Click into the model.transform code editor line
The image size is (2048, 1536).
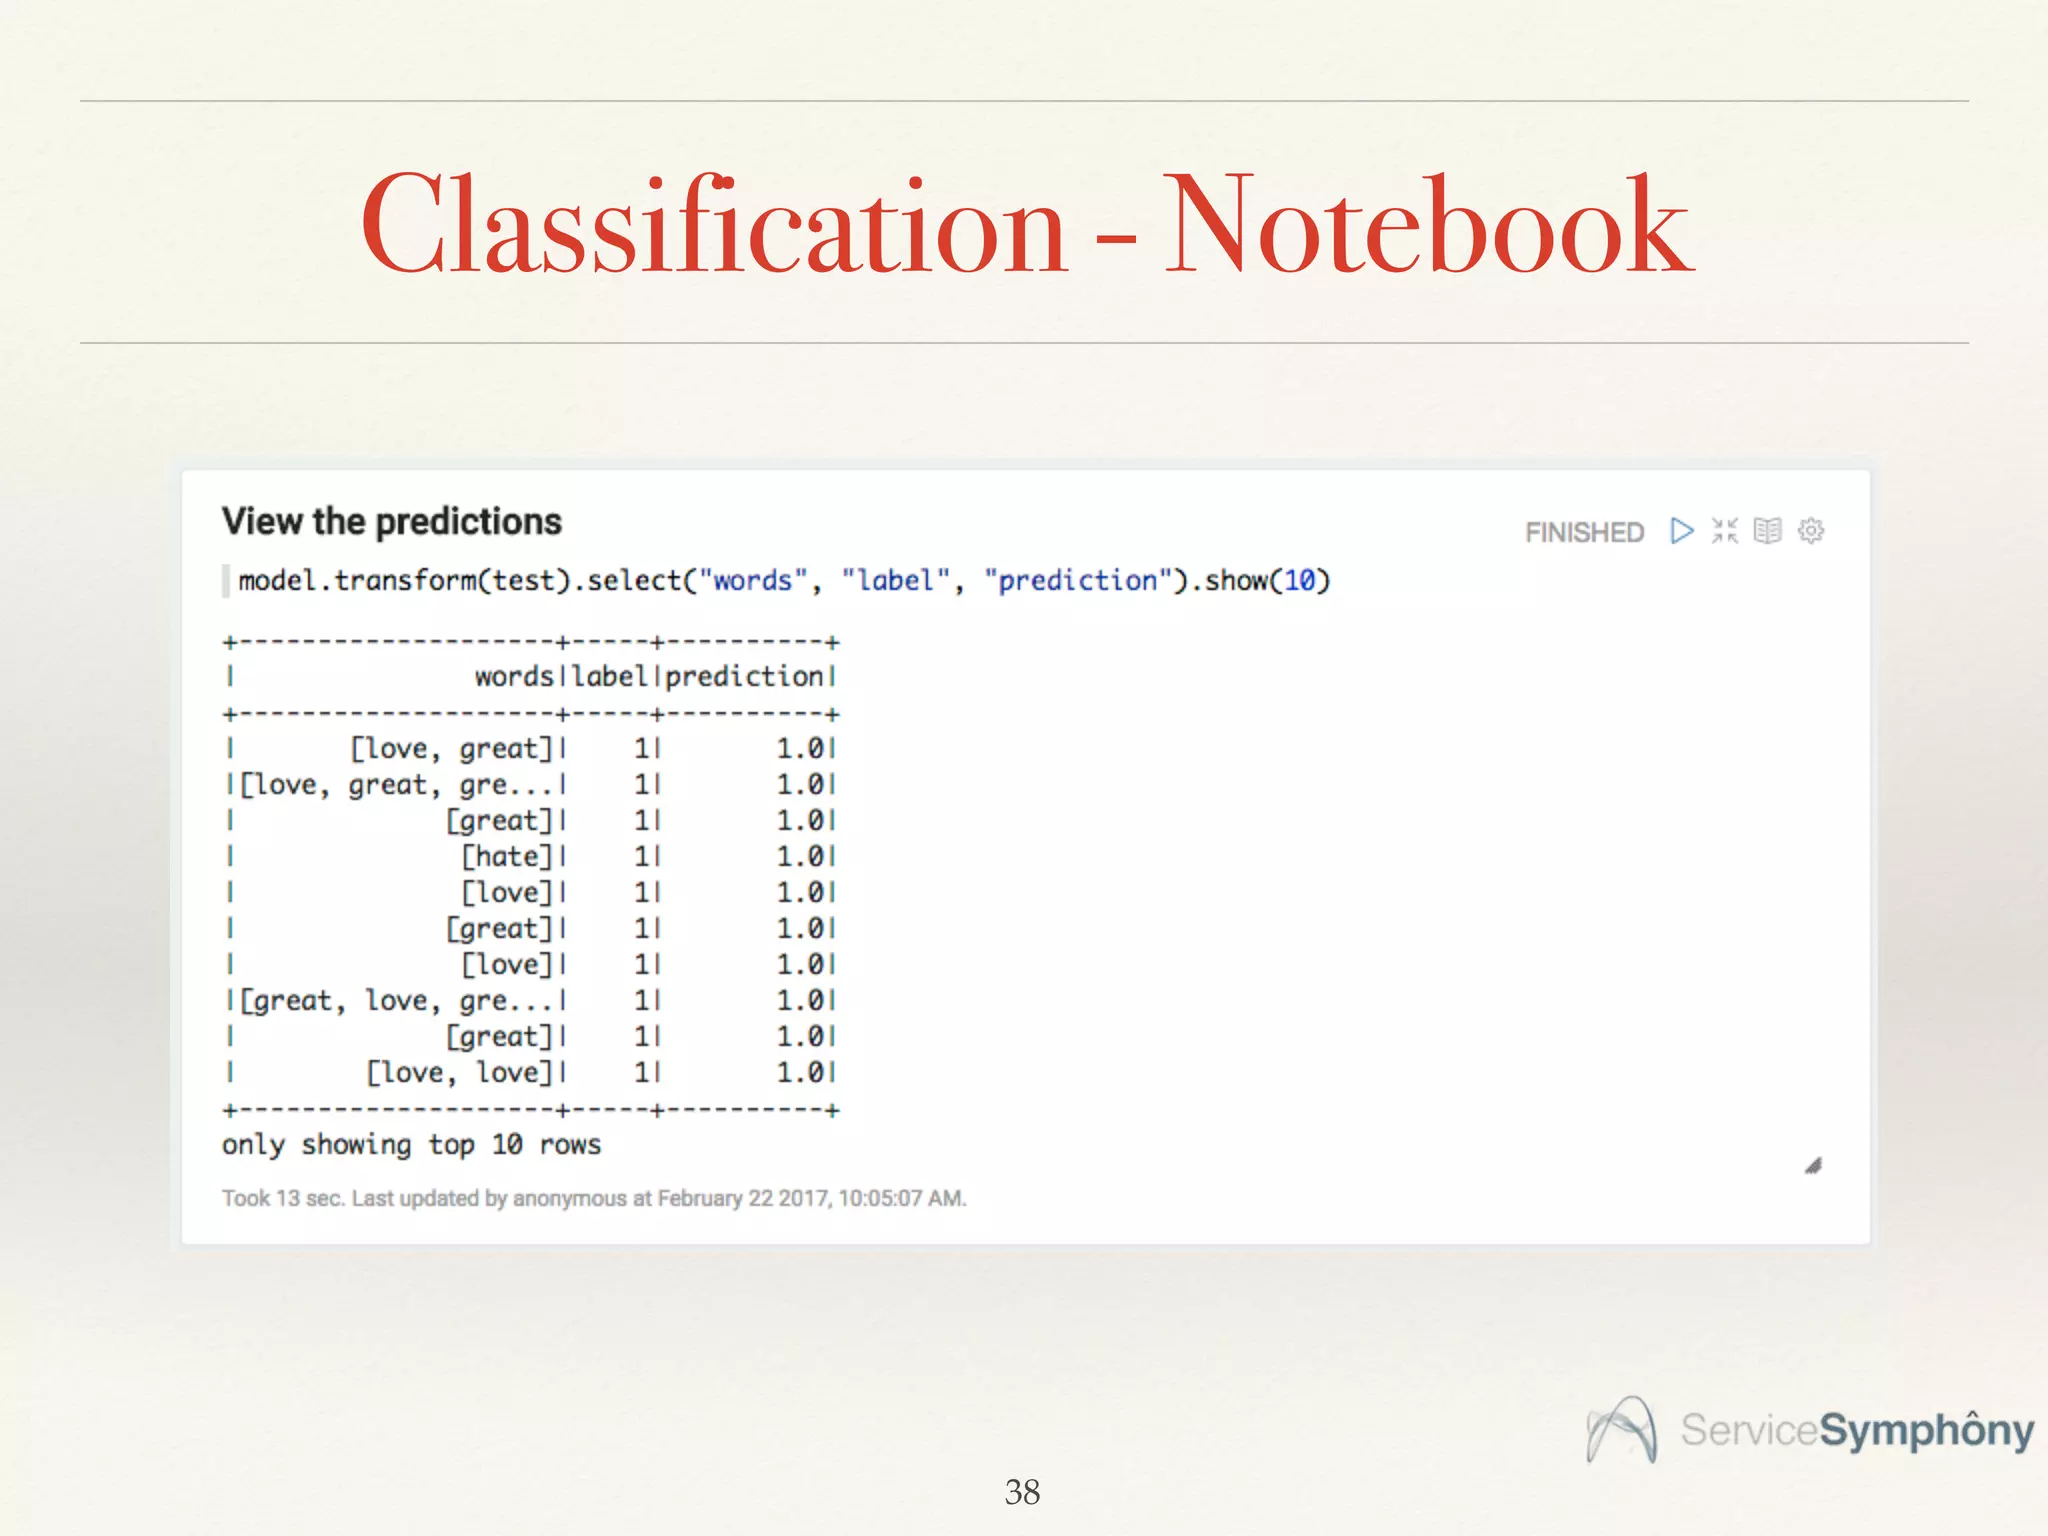[783, 581]
